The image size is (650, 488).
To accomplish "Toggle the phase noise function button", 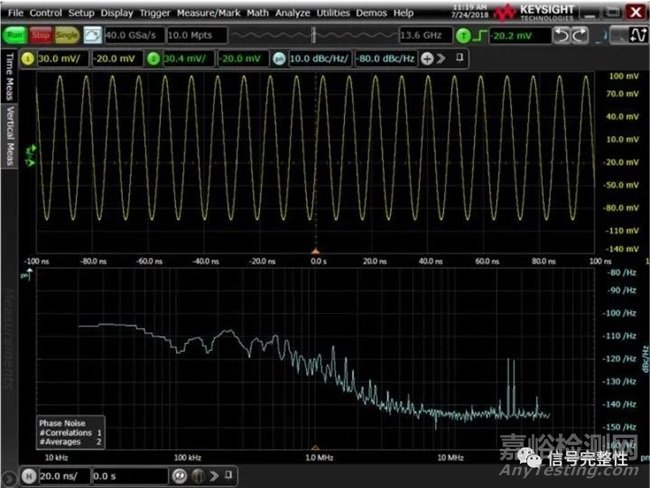I will tap(279, 58).
